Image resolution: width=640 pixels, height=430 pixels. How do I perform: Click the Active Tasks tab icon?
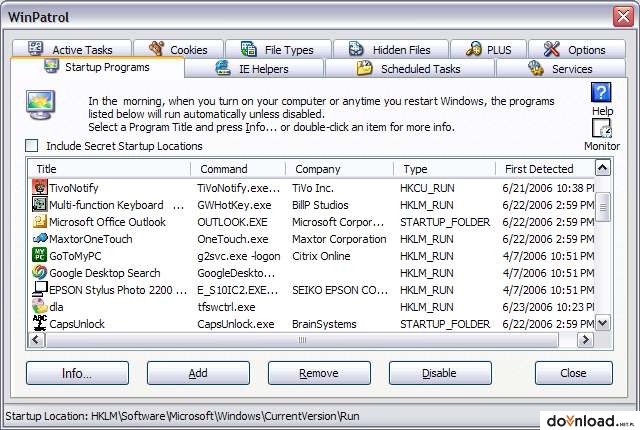[36, 48]
